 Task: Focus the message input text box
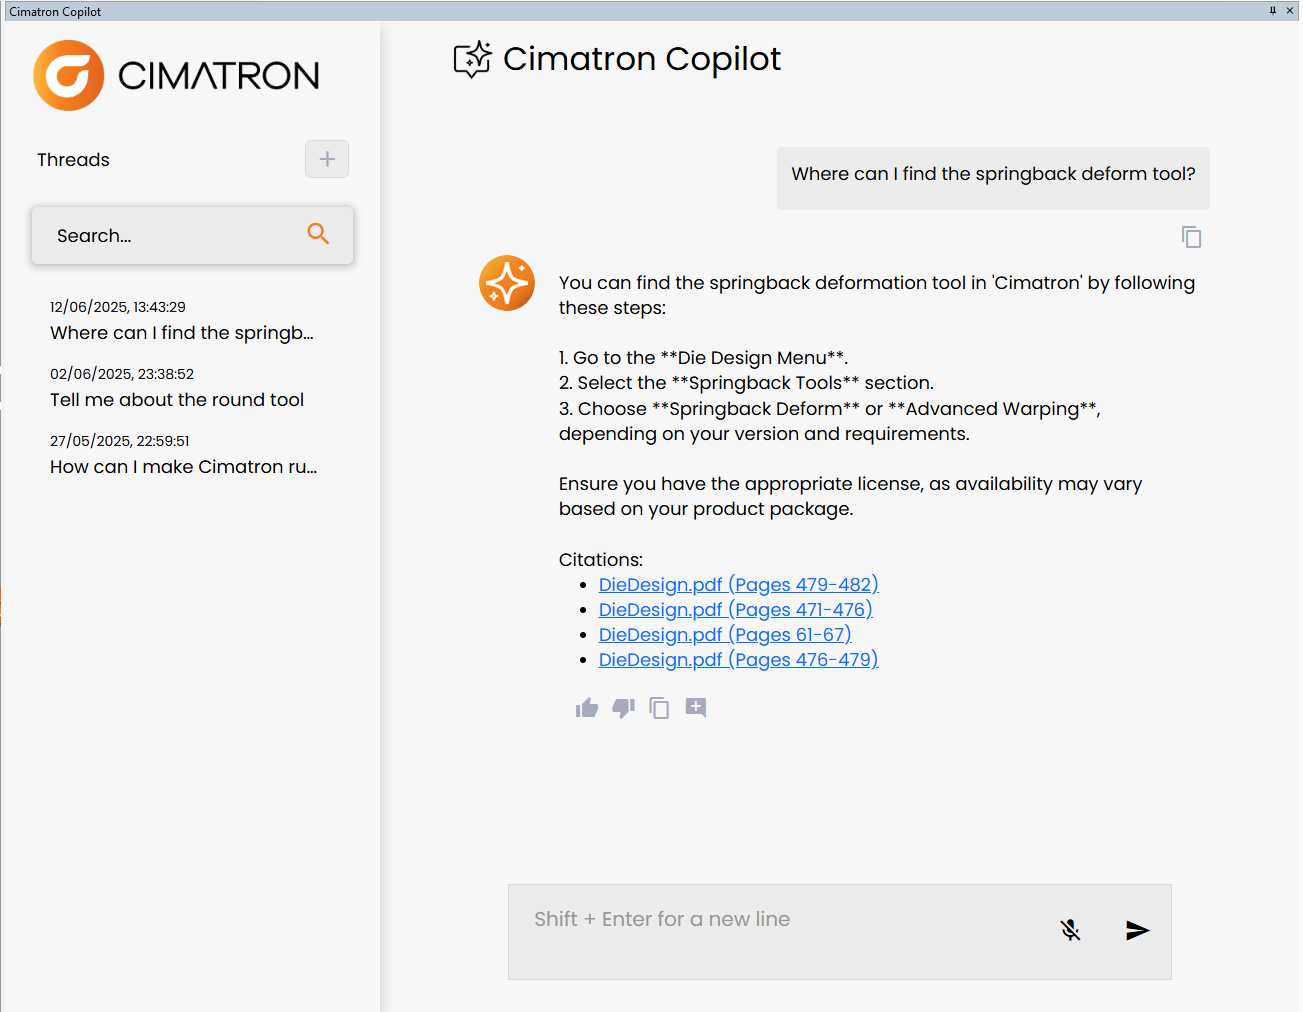[780, 930]
